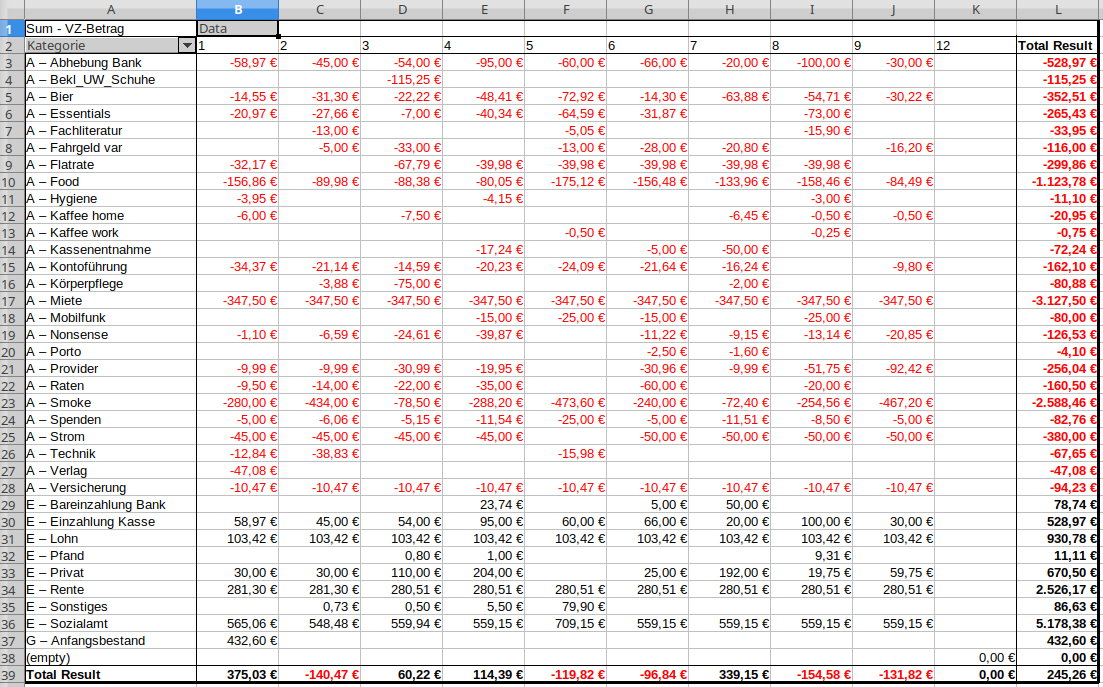Select the grand total cell 245,26 €

[x=1056, y=675]
